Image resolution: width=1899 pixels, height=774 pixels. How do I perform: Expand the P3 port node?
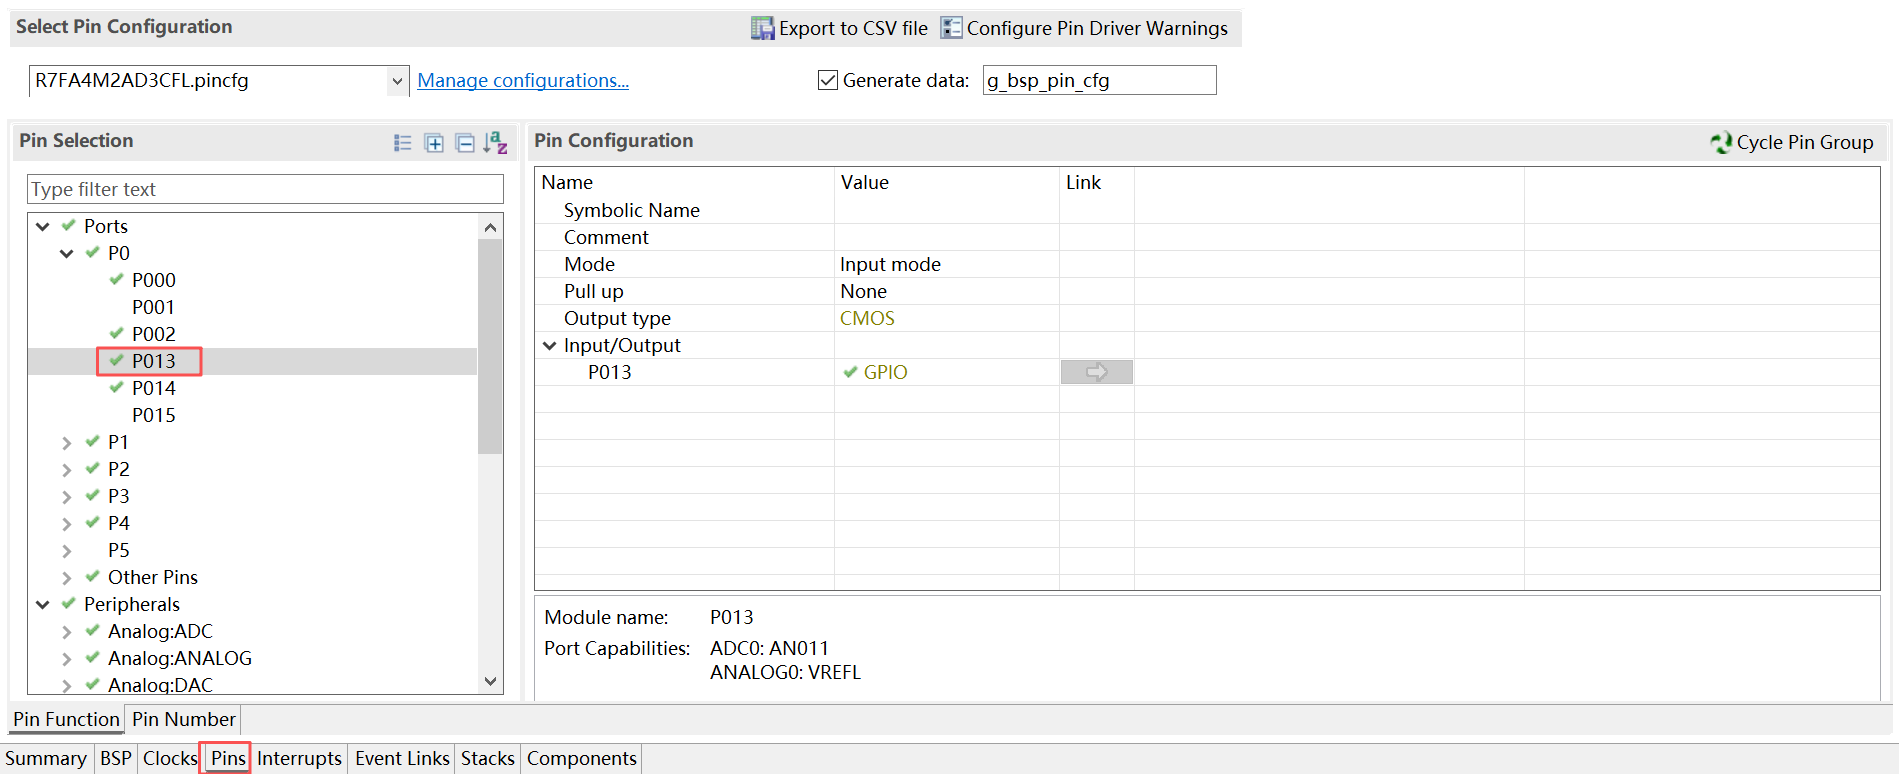tap(67, 496)
